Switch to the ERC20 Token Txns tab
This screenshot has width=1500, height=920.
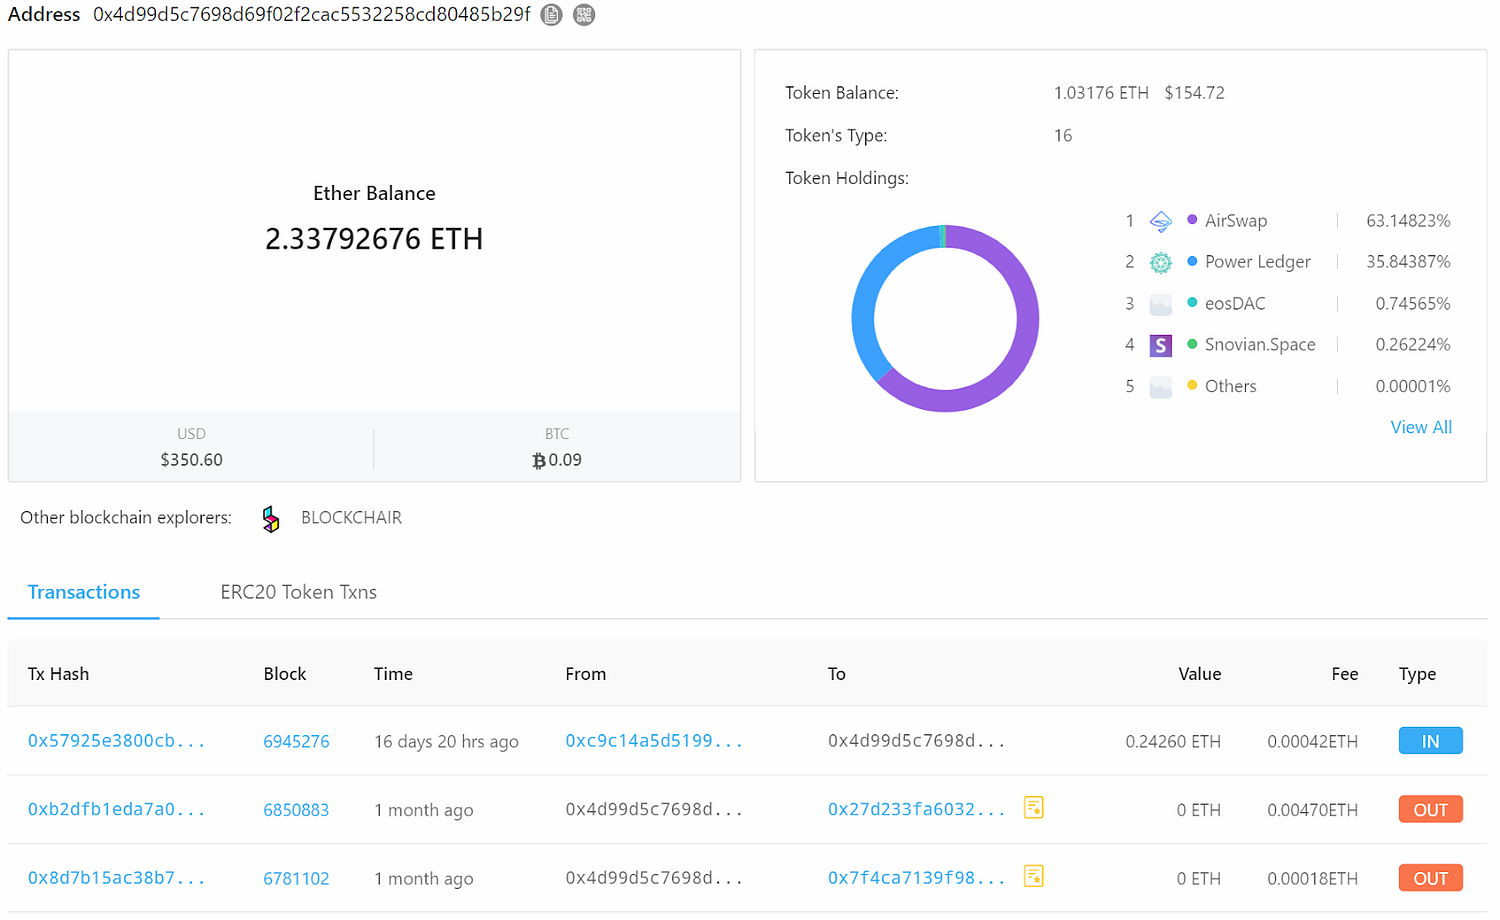point(298,592)
